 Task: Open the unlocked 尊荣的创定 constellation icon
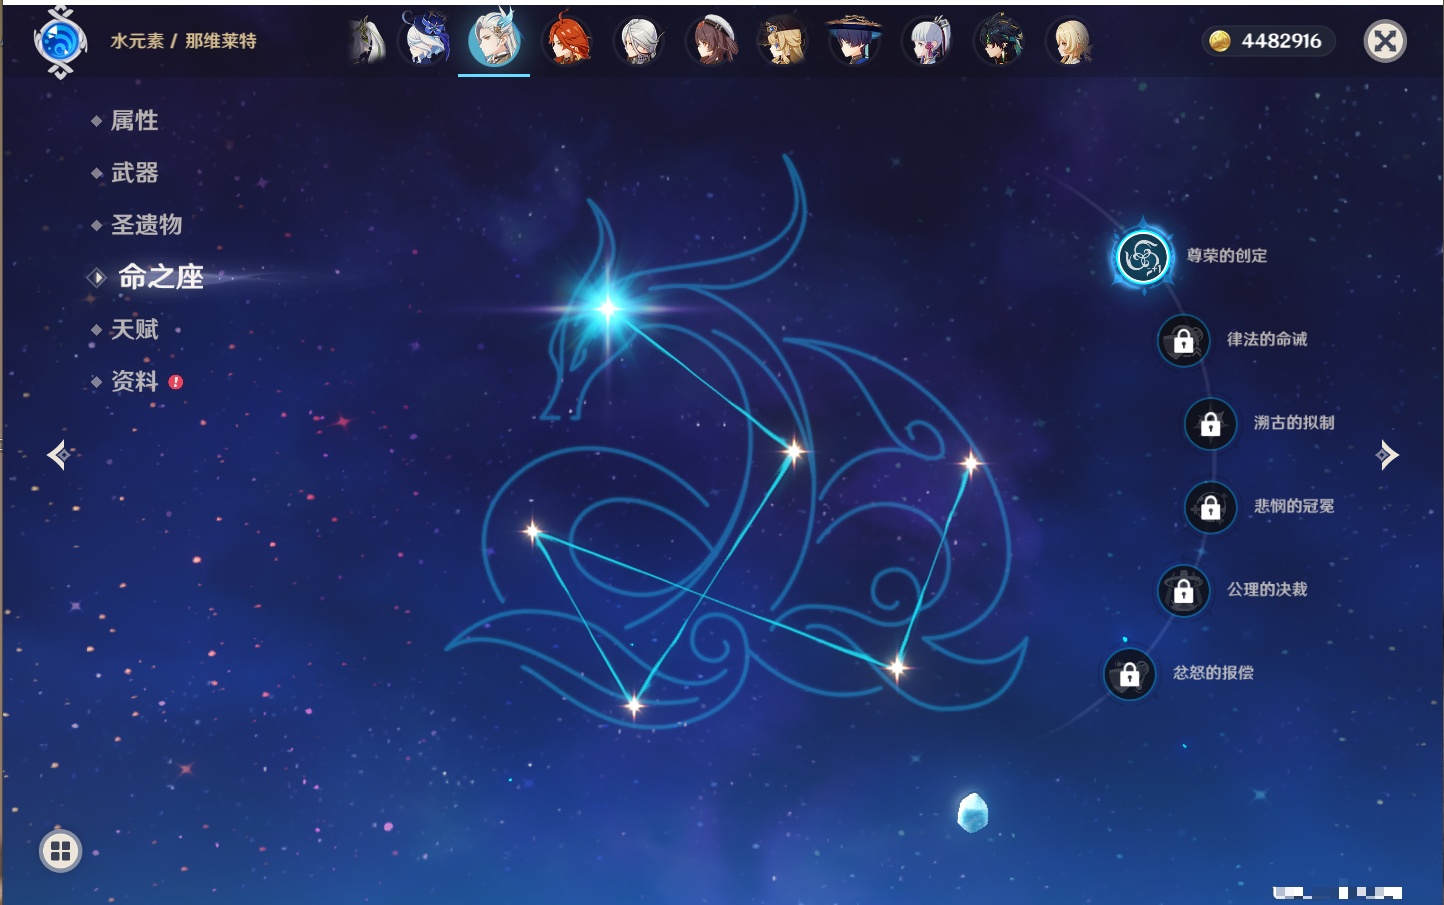1143,257
